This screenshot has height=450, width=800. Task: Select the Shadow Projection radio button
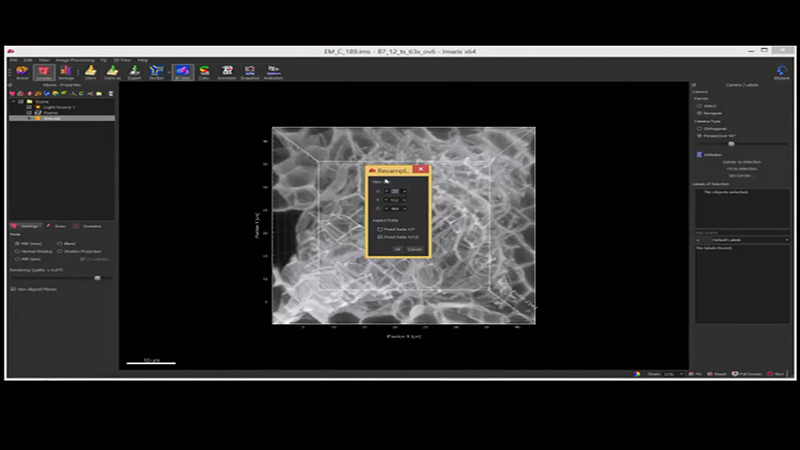(x=60, y=251)
